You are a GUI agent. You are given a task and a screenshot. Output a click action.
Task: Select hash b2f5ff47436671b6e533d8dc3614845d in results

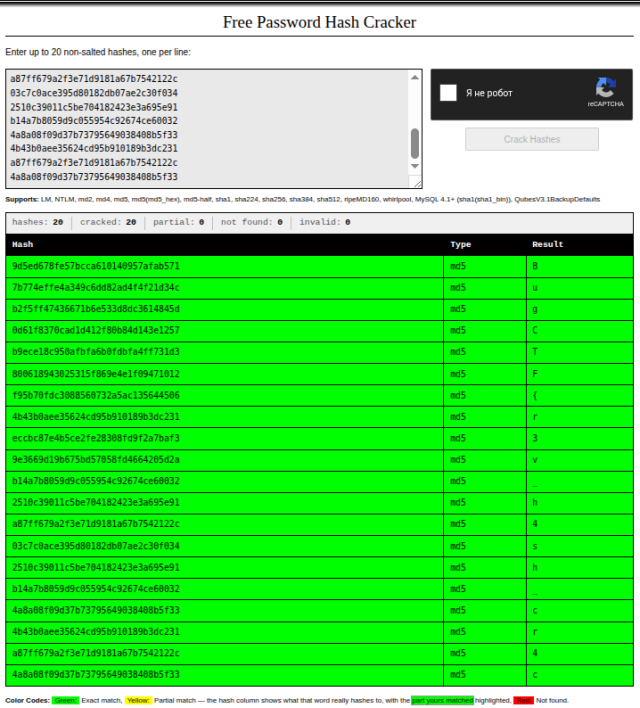click(96, 309)
